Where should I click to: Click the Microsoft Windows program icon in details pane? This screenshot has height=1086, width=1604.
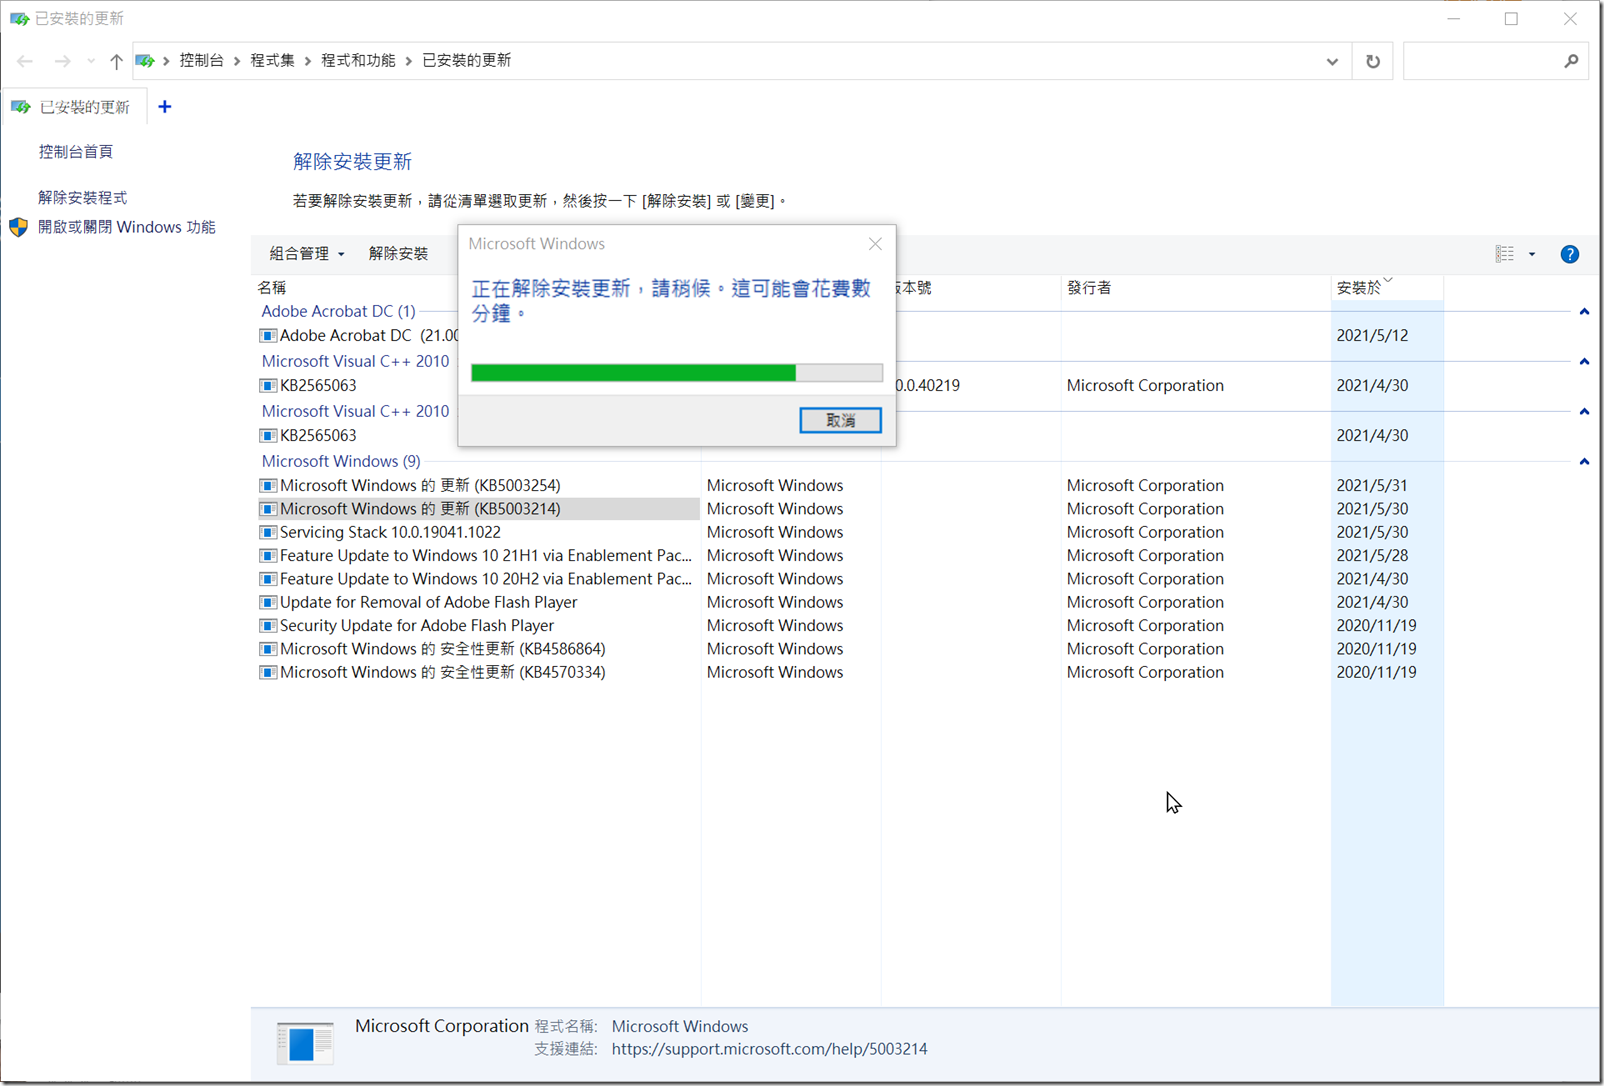pyautogui.click(x=304, y=1042)
